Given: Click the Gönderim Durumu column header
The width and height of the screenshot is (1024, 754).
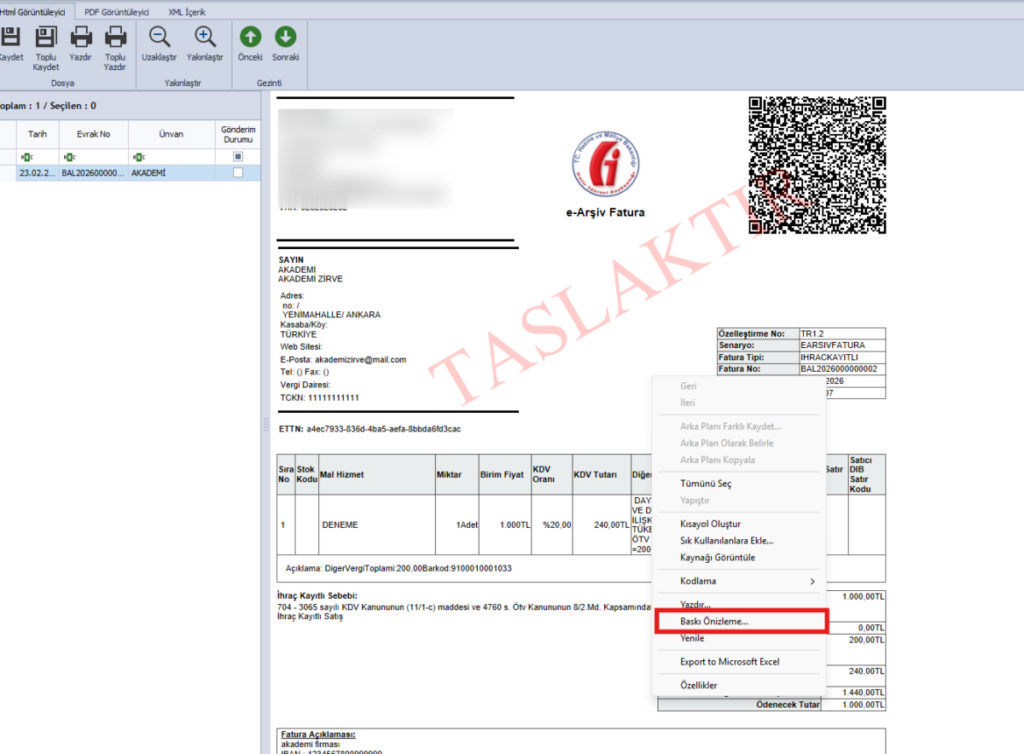Looking at the screenshot, I should point(238,134).
